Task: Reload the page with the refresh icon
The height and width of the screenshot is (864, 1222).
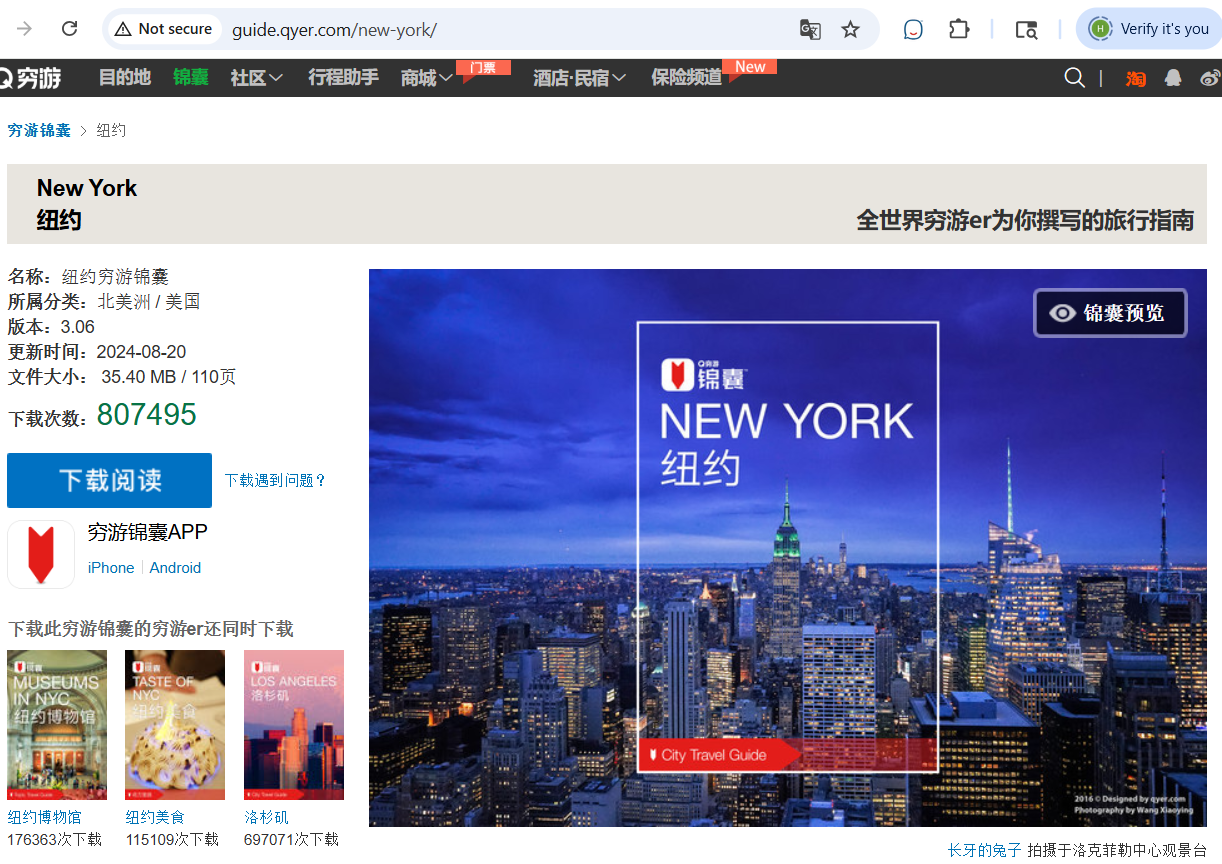Action: 69,29
